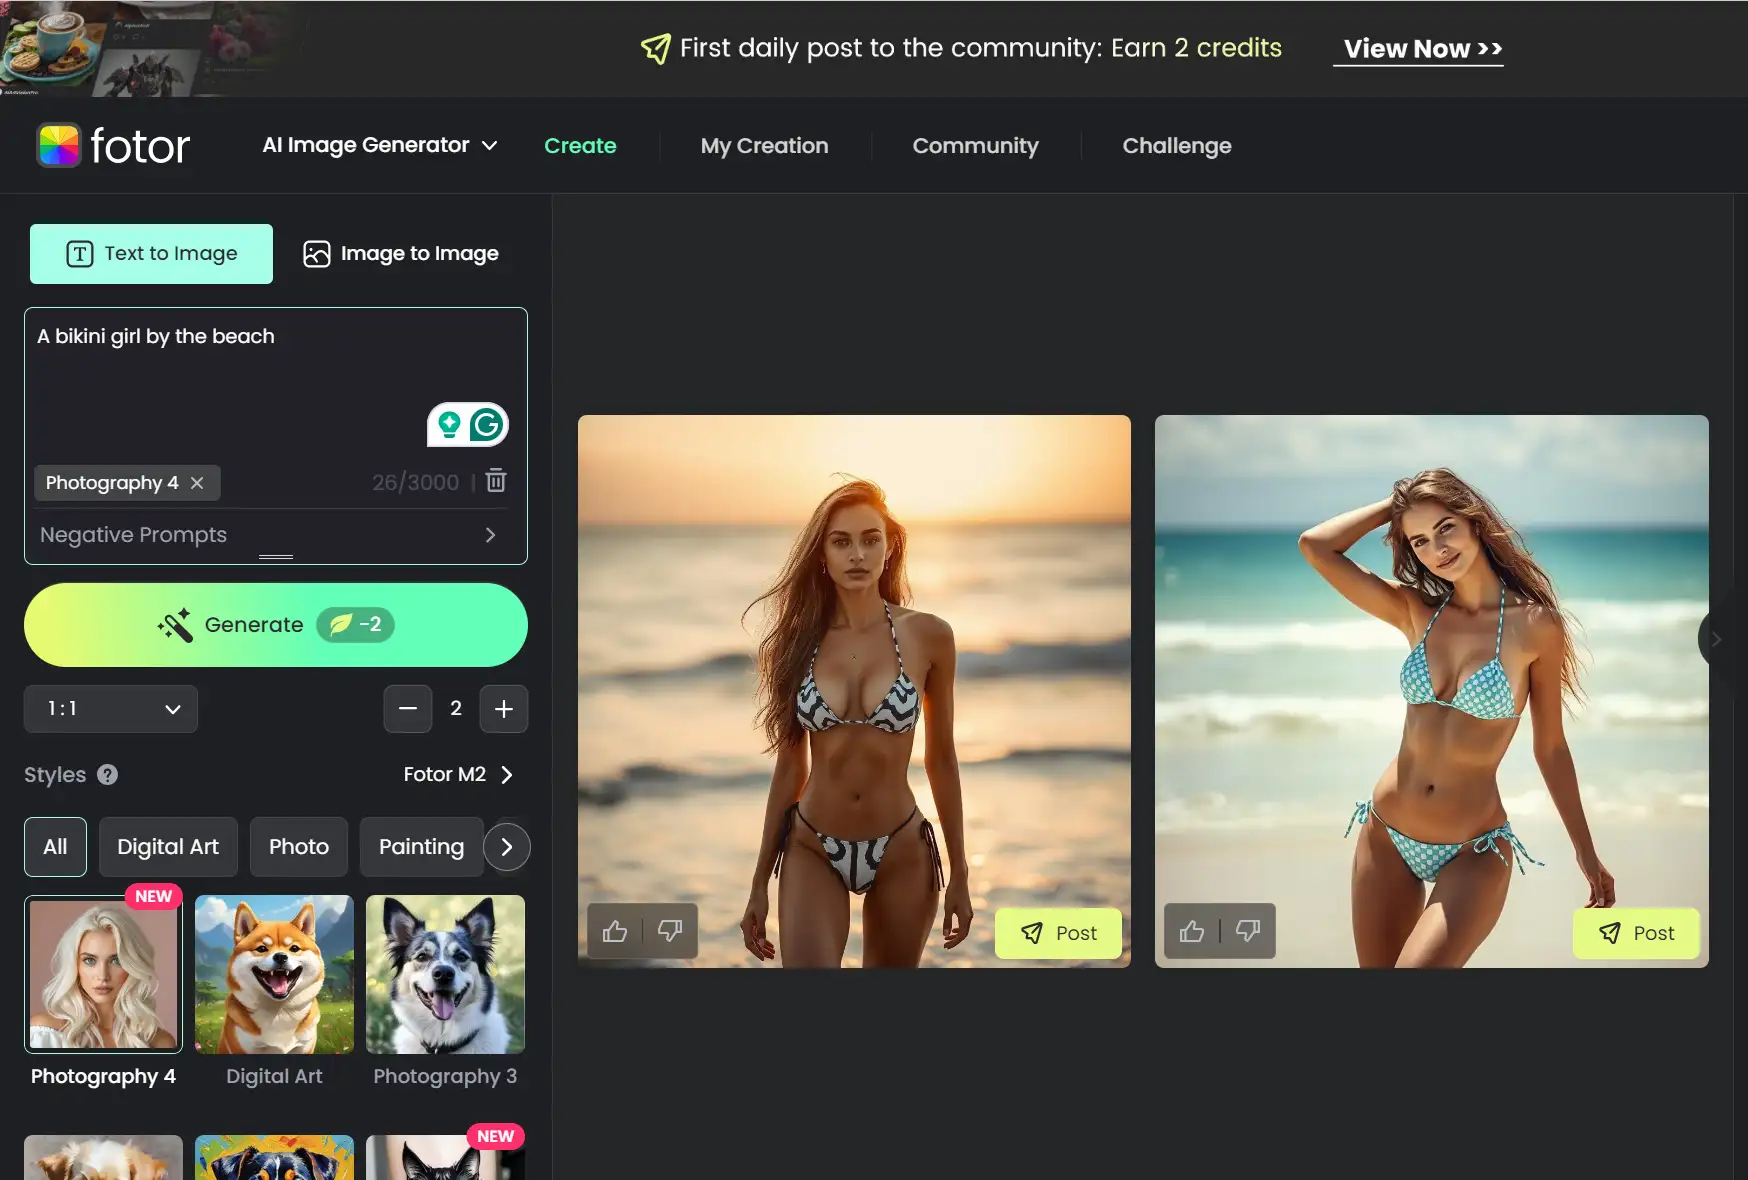The height and width of the screenshot is (1180, 1748).
Task: Post the first generated image
Action: [1058, 933]
